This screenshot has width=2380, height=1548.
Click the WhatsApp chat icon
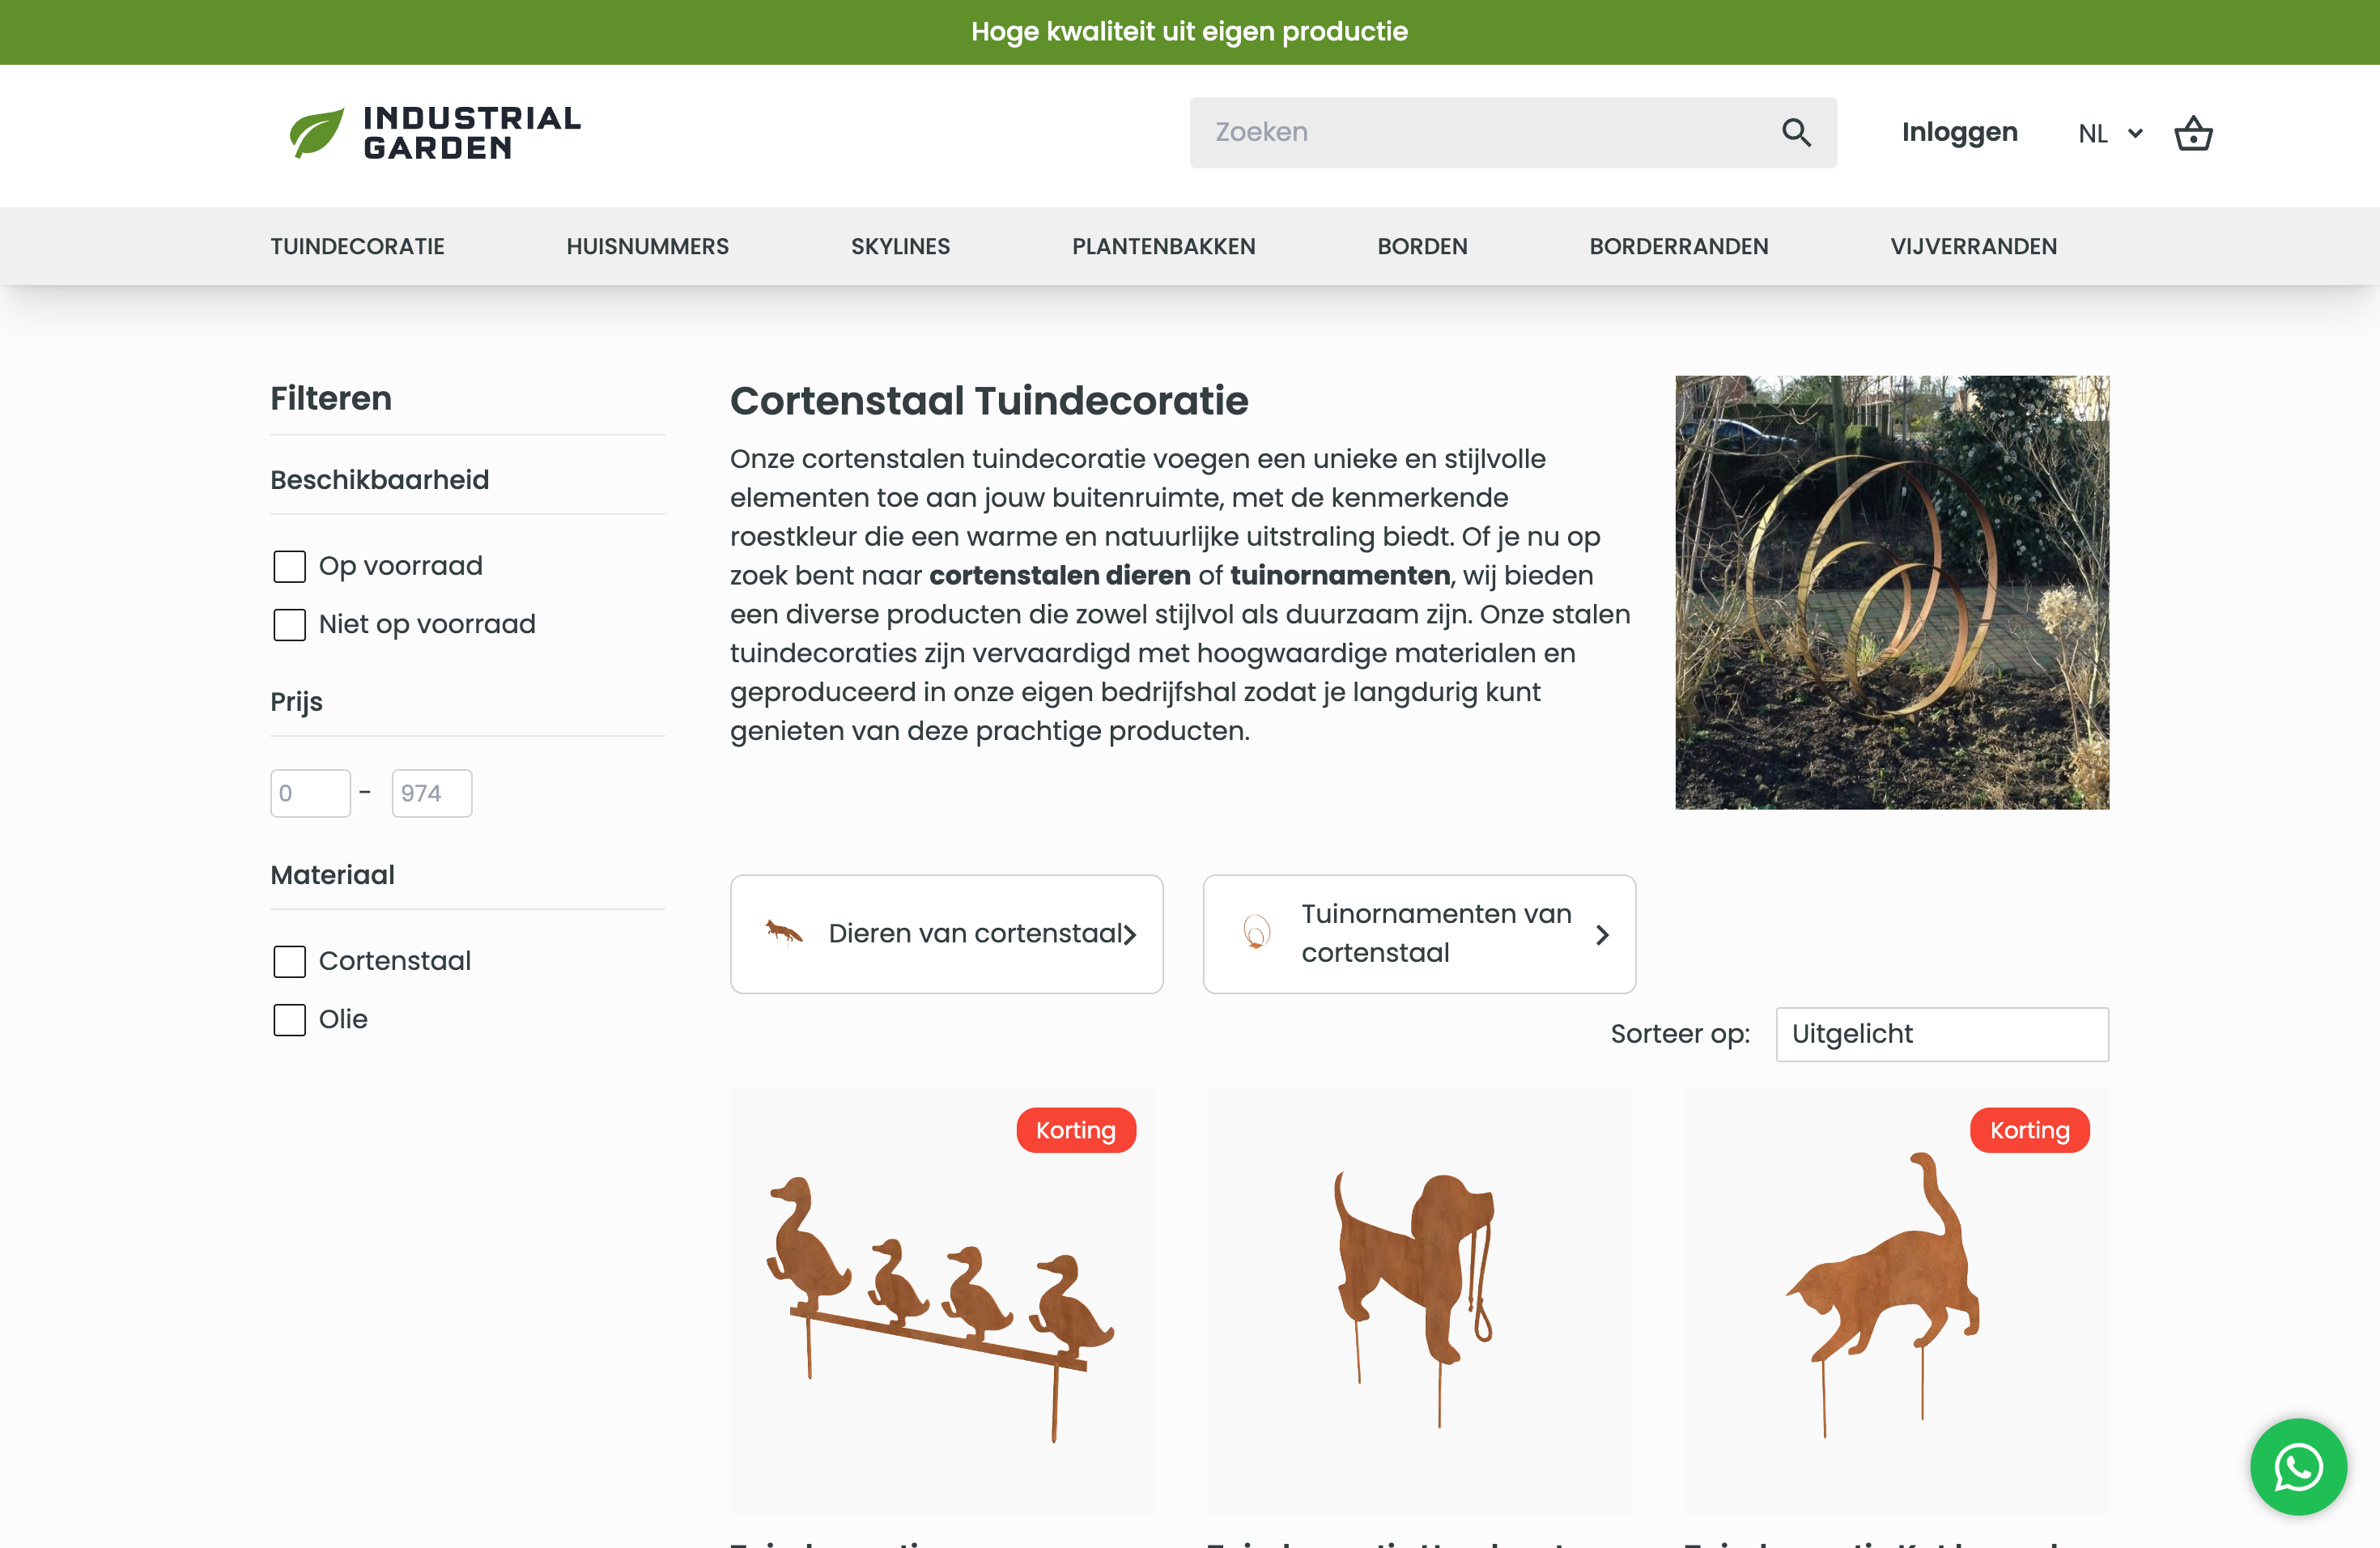coord(2298,1467)
